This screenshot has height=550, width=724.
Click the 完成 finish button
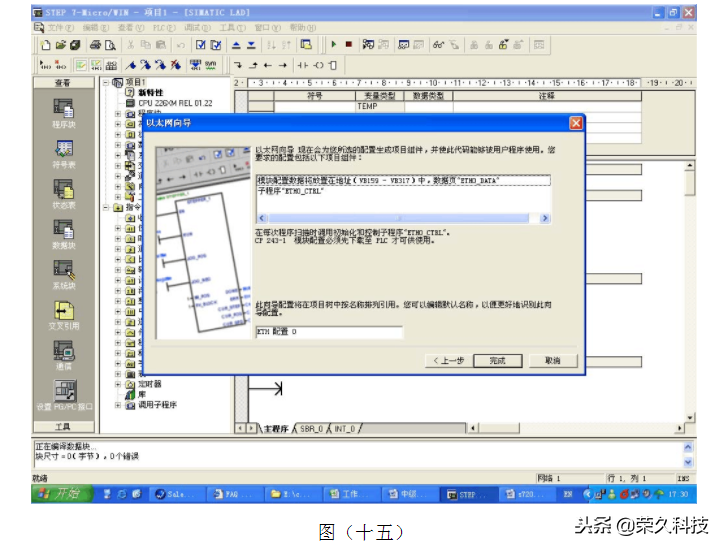[x=498, y=360]
